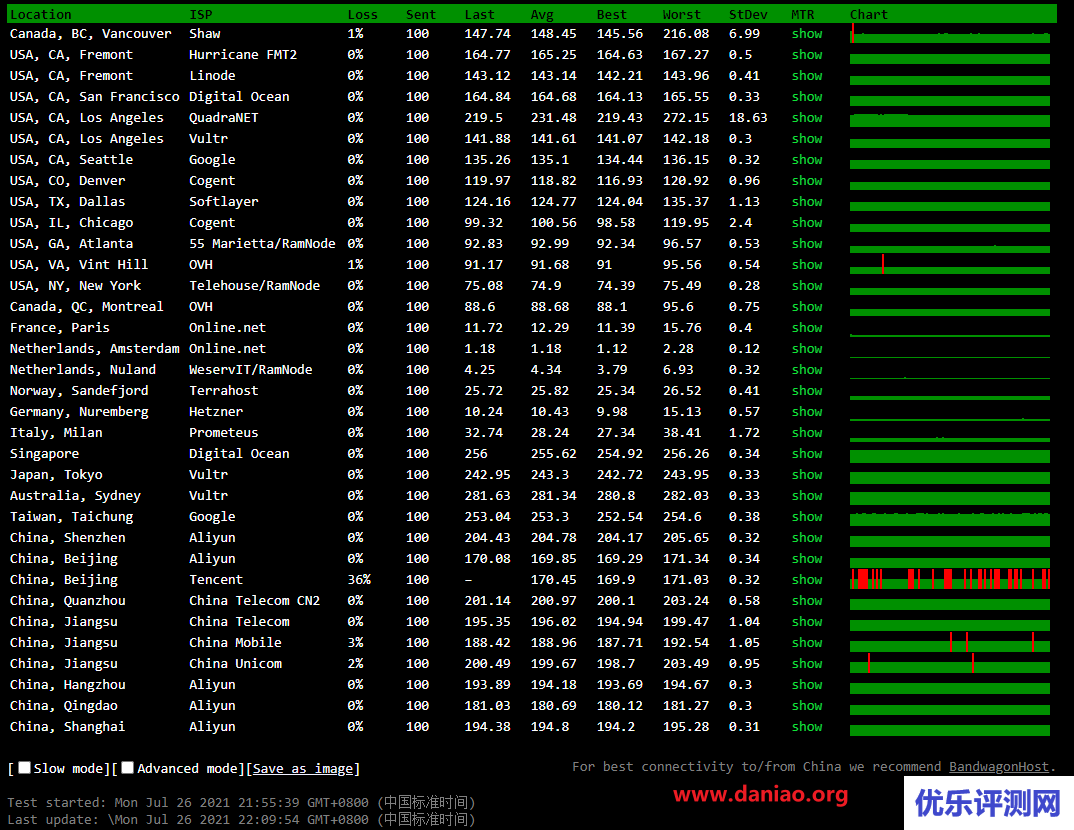
Task: Show MTR for Italy, Milan
Action: click(807, 433)
